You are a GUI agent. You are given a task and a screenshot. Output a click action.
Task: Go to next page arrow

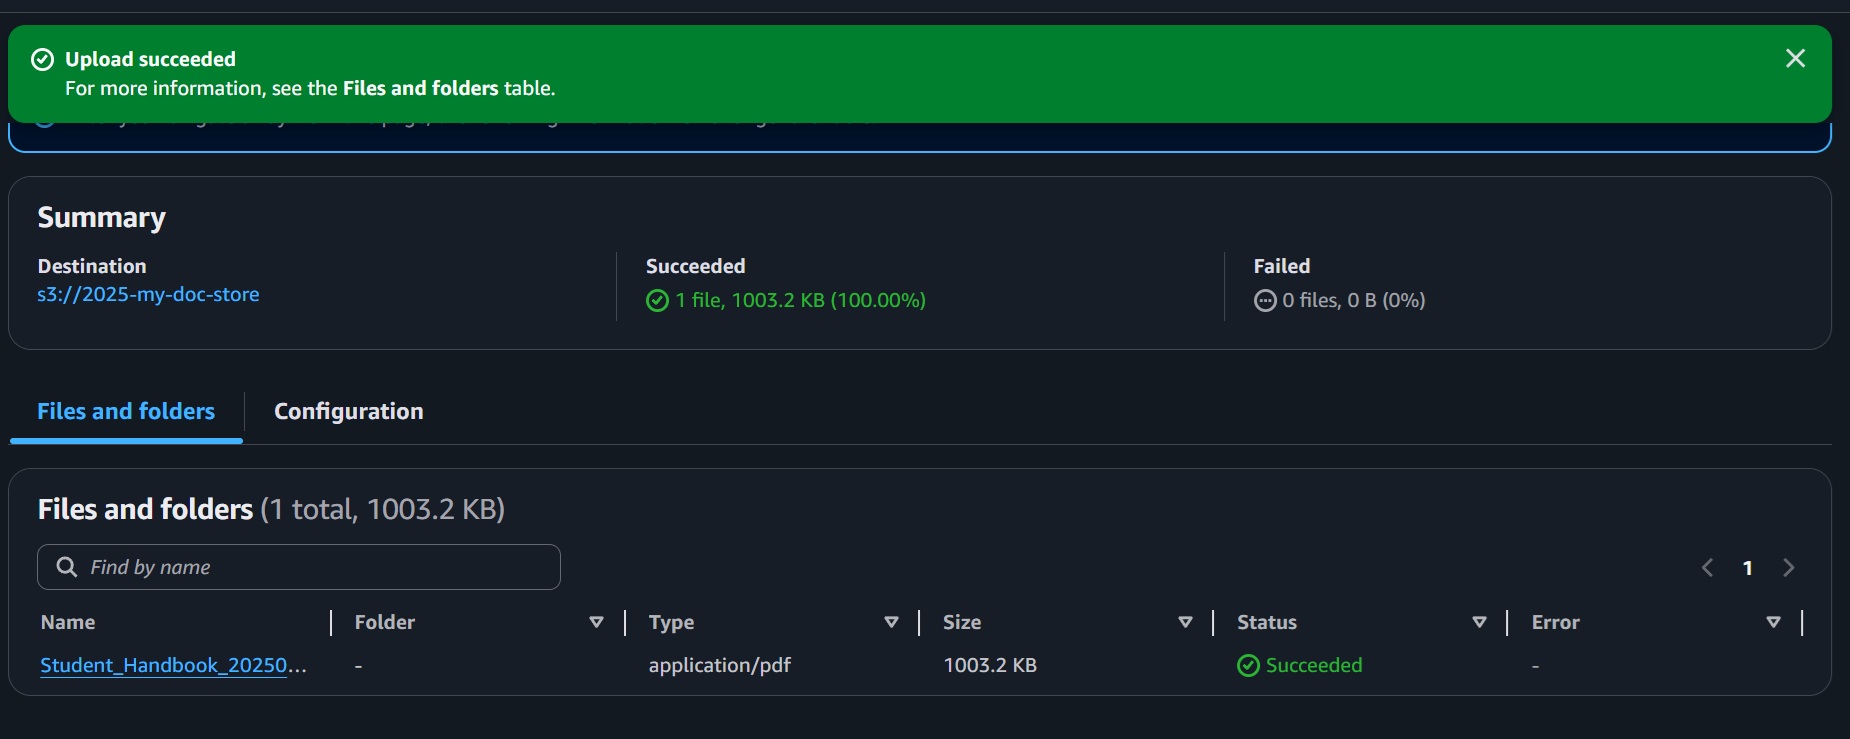[x=1789, y=568]
